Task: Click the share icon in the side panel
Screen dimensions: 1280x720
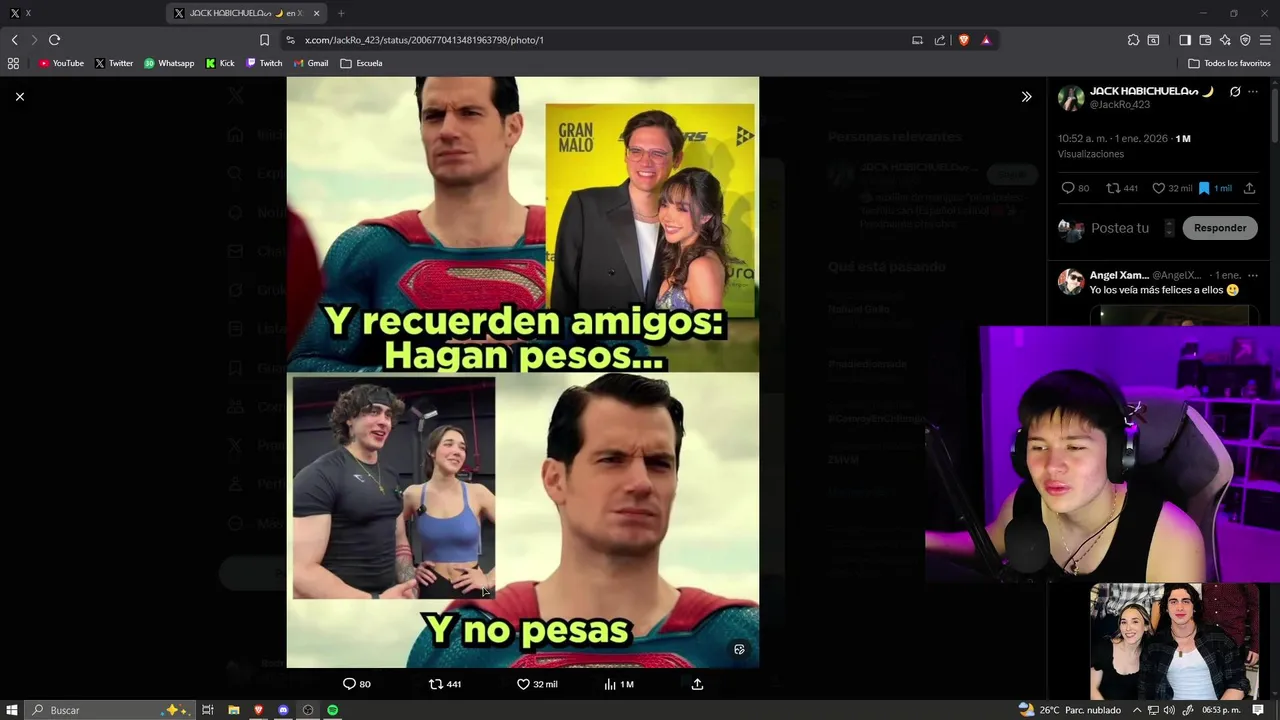Action: pyautogui.click(x=1249, y=188)
